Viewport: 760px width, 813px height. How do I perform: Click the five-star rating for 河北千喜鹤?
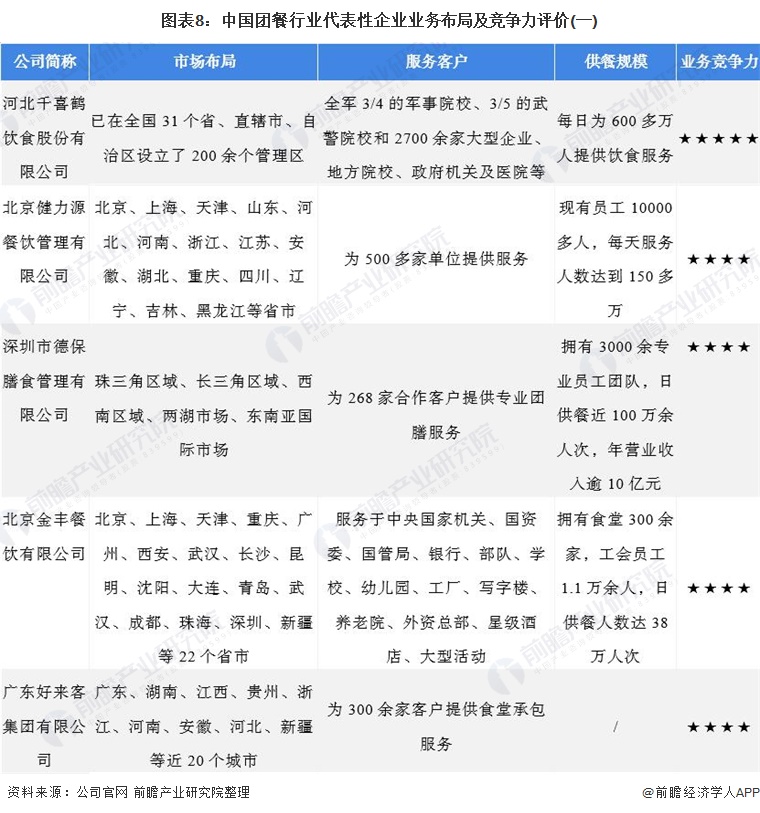(x=719, y=138)
